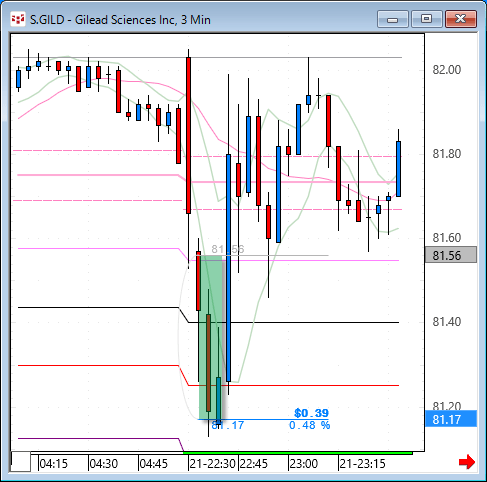
Task: Click the 04:30 time axis label
Action: pyautogui.click(x=104, y=463)
